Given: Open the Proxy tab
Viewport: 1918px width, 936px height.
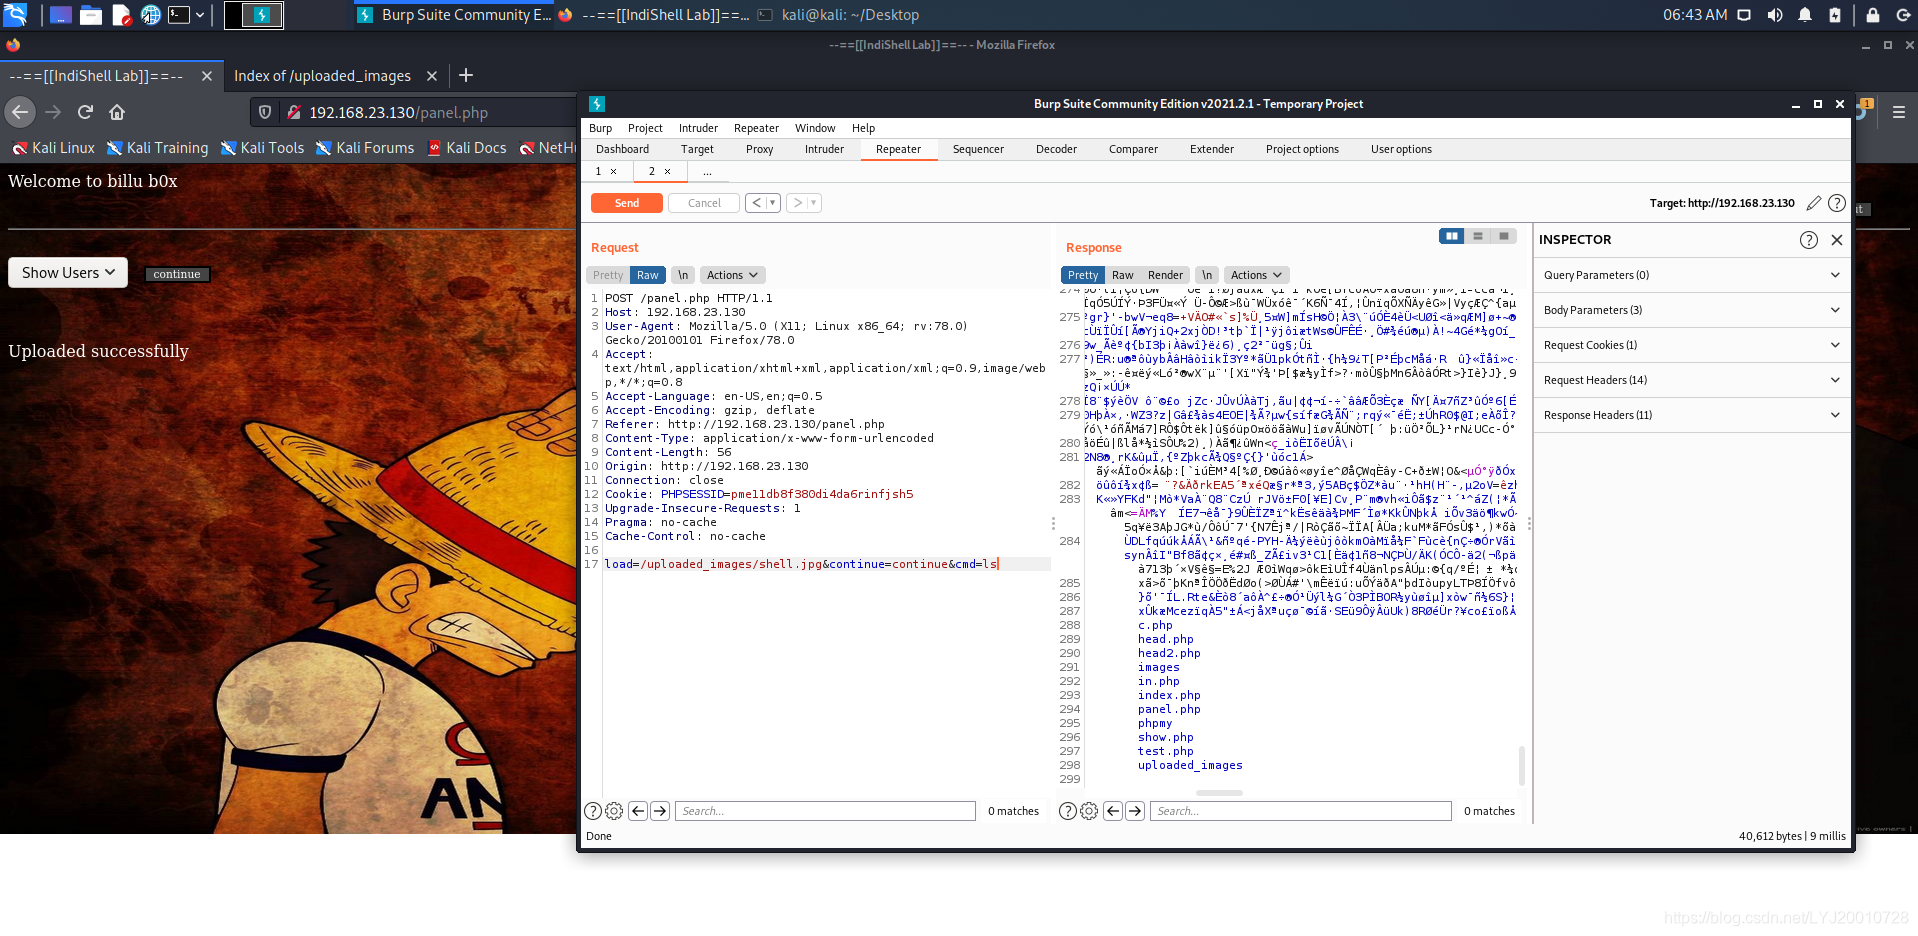Looking at the screenshot, I should point(759,149).
